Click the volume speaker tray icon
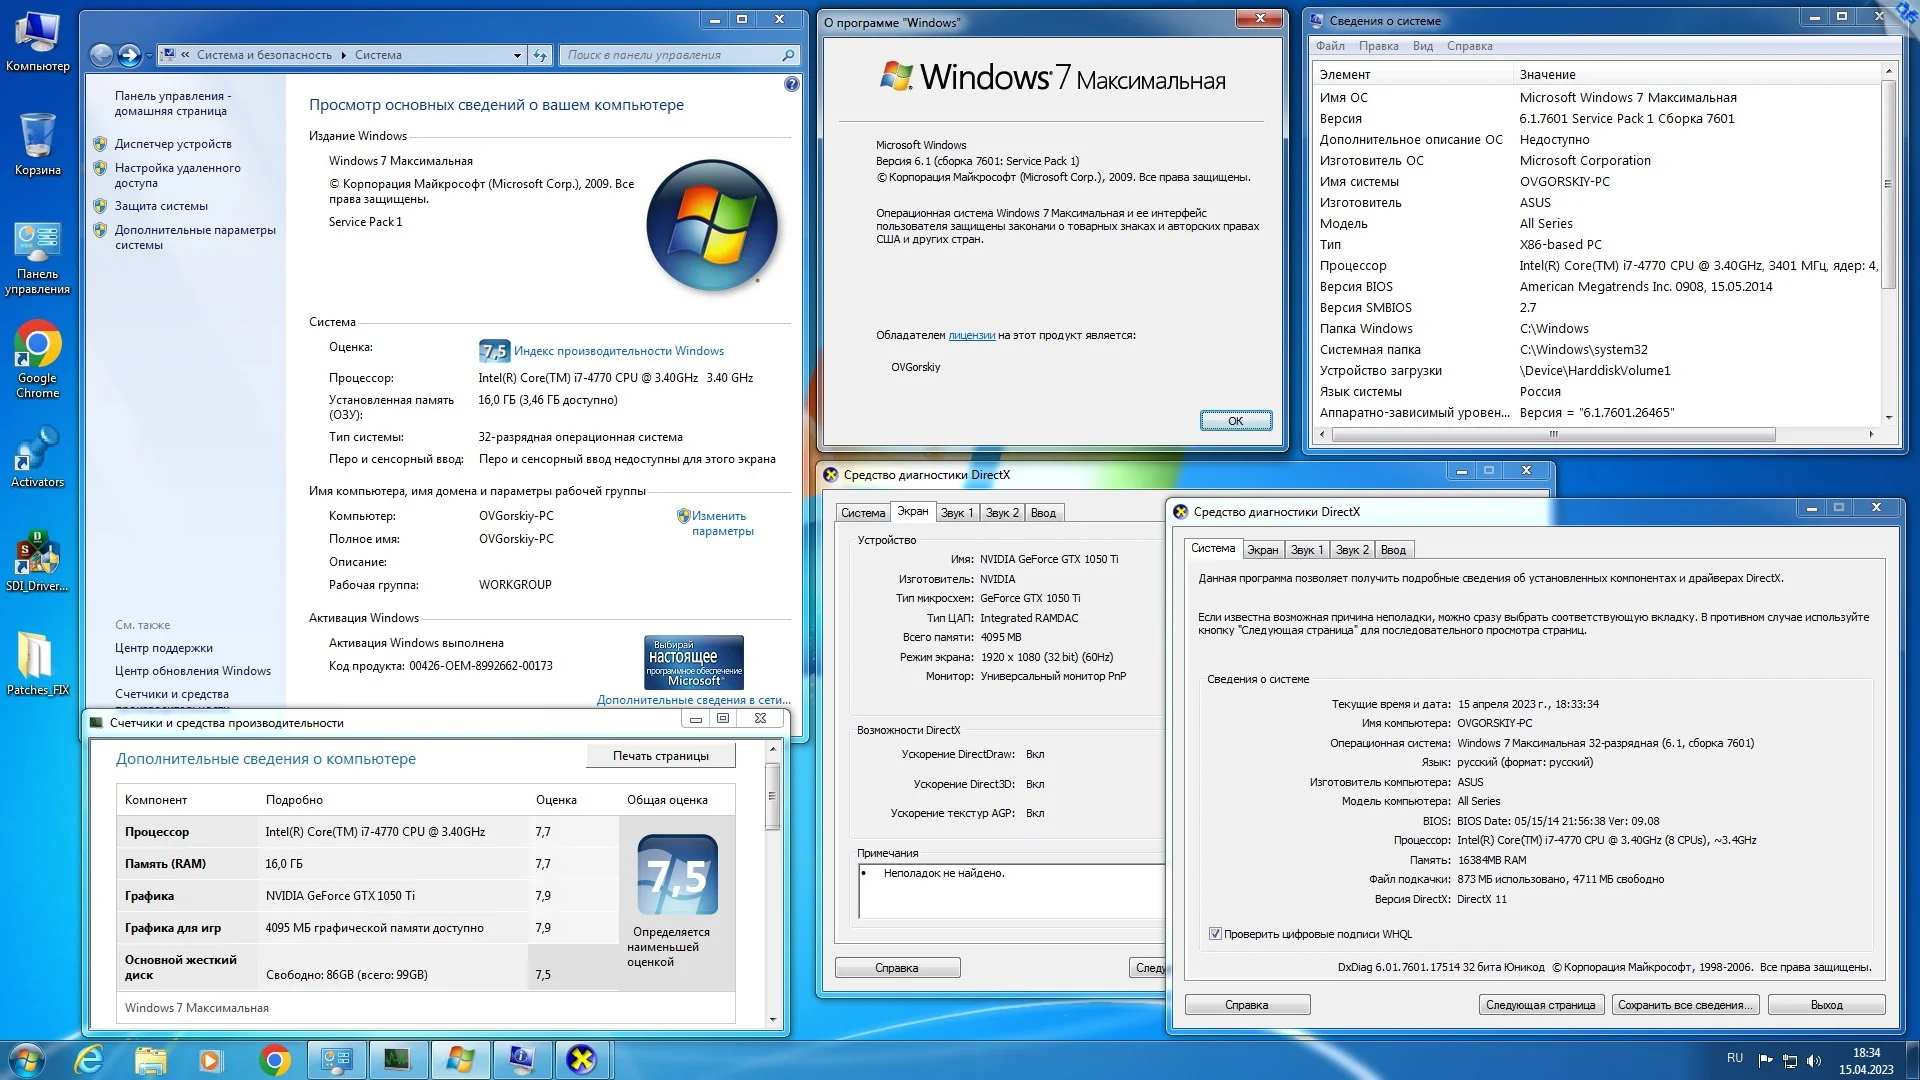The image size is (1920, 1080). [1814, 1060]
